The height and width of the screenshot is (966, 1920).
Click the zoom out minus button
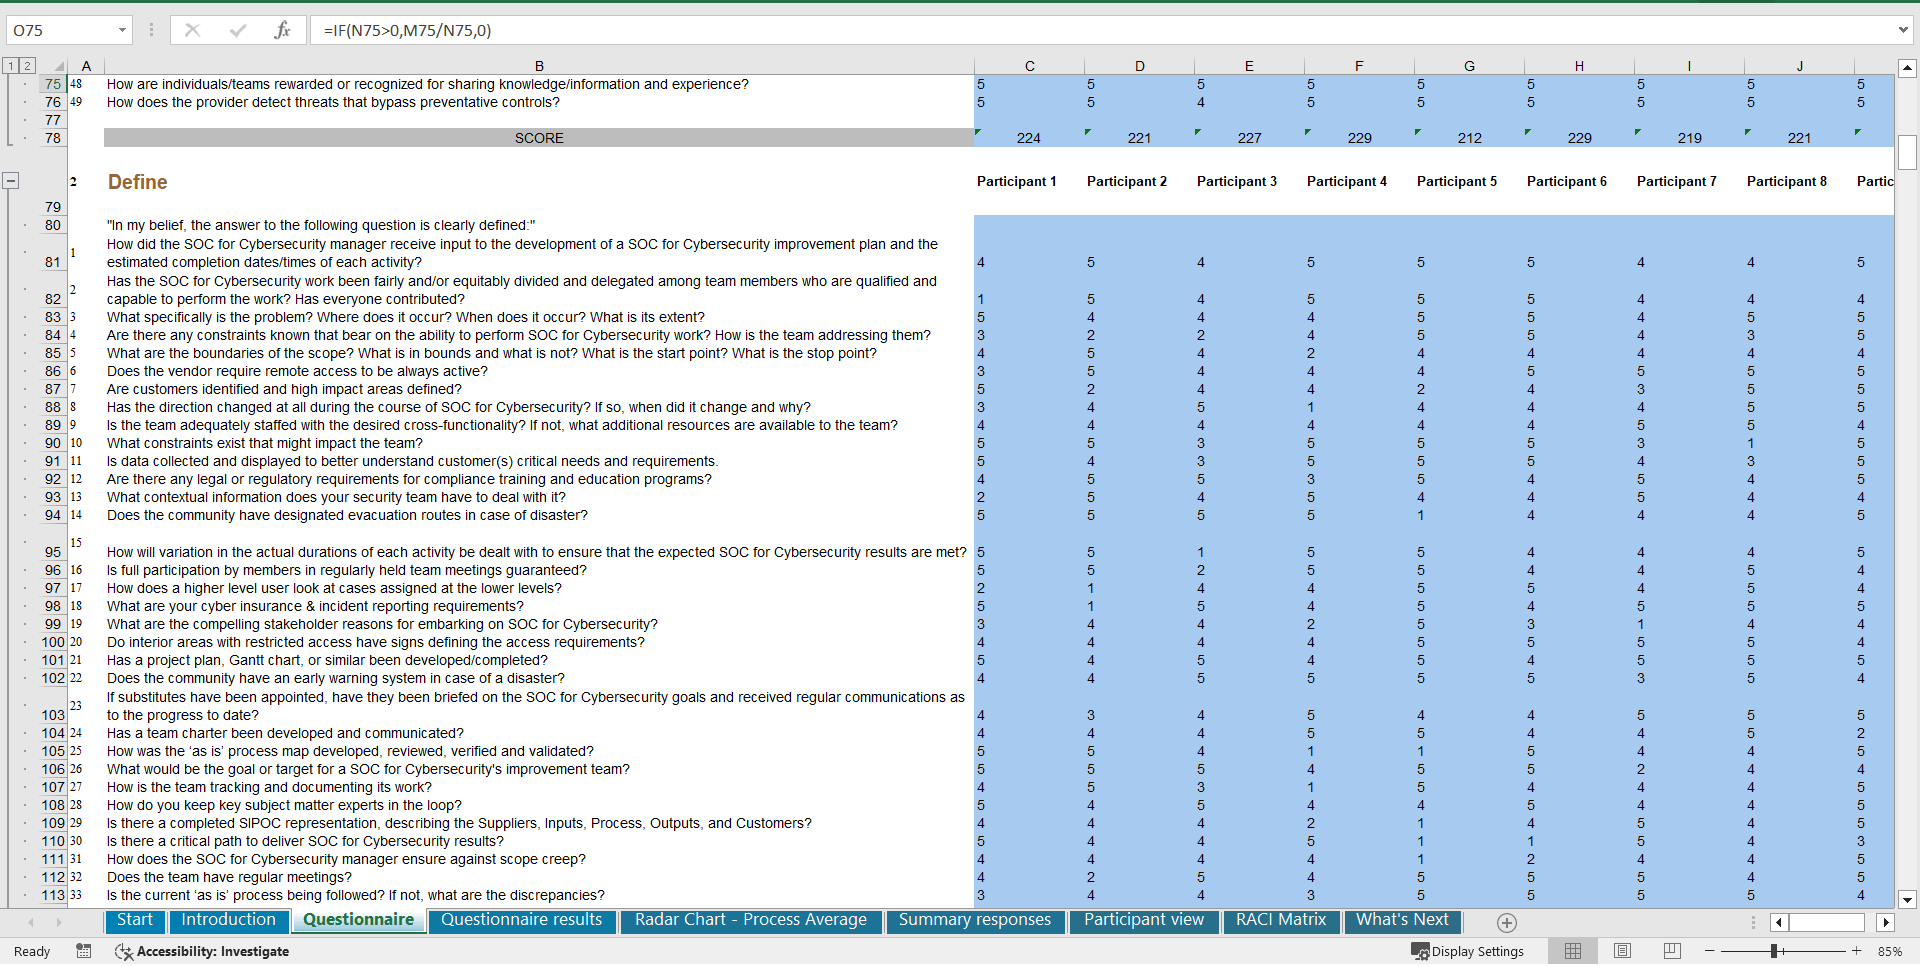click(x=1710, y=951)
